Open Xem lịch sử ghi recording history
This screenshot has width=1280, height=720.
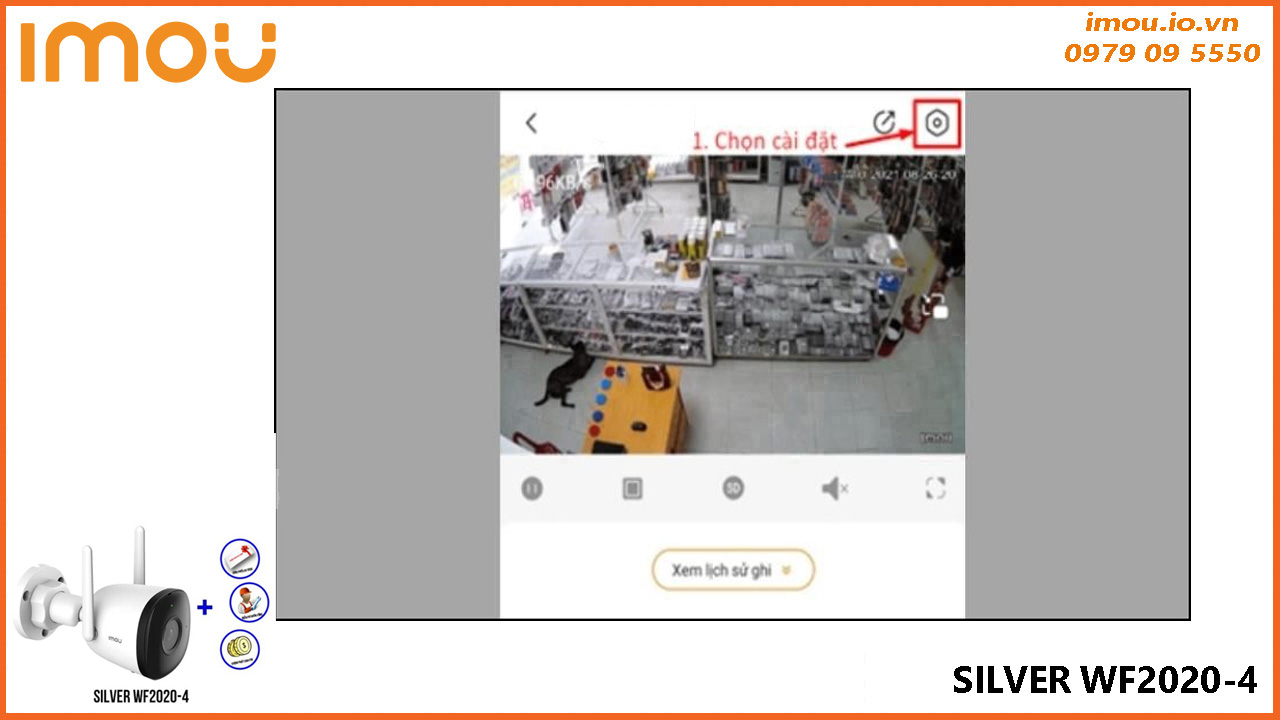(733, 570)
